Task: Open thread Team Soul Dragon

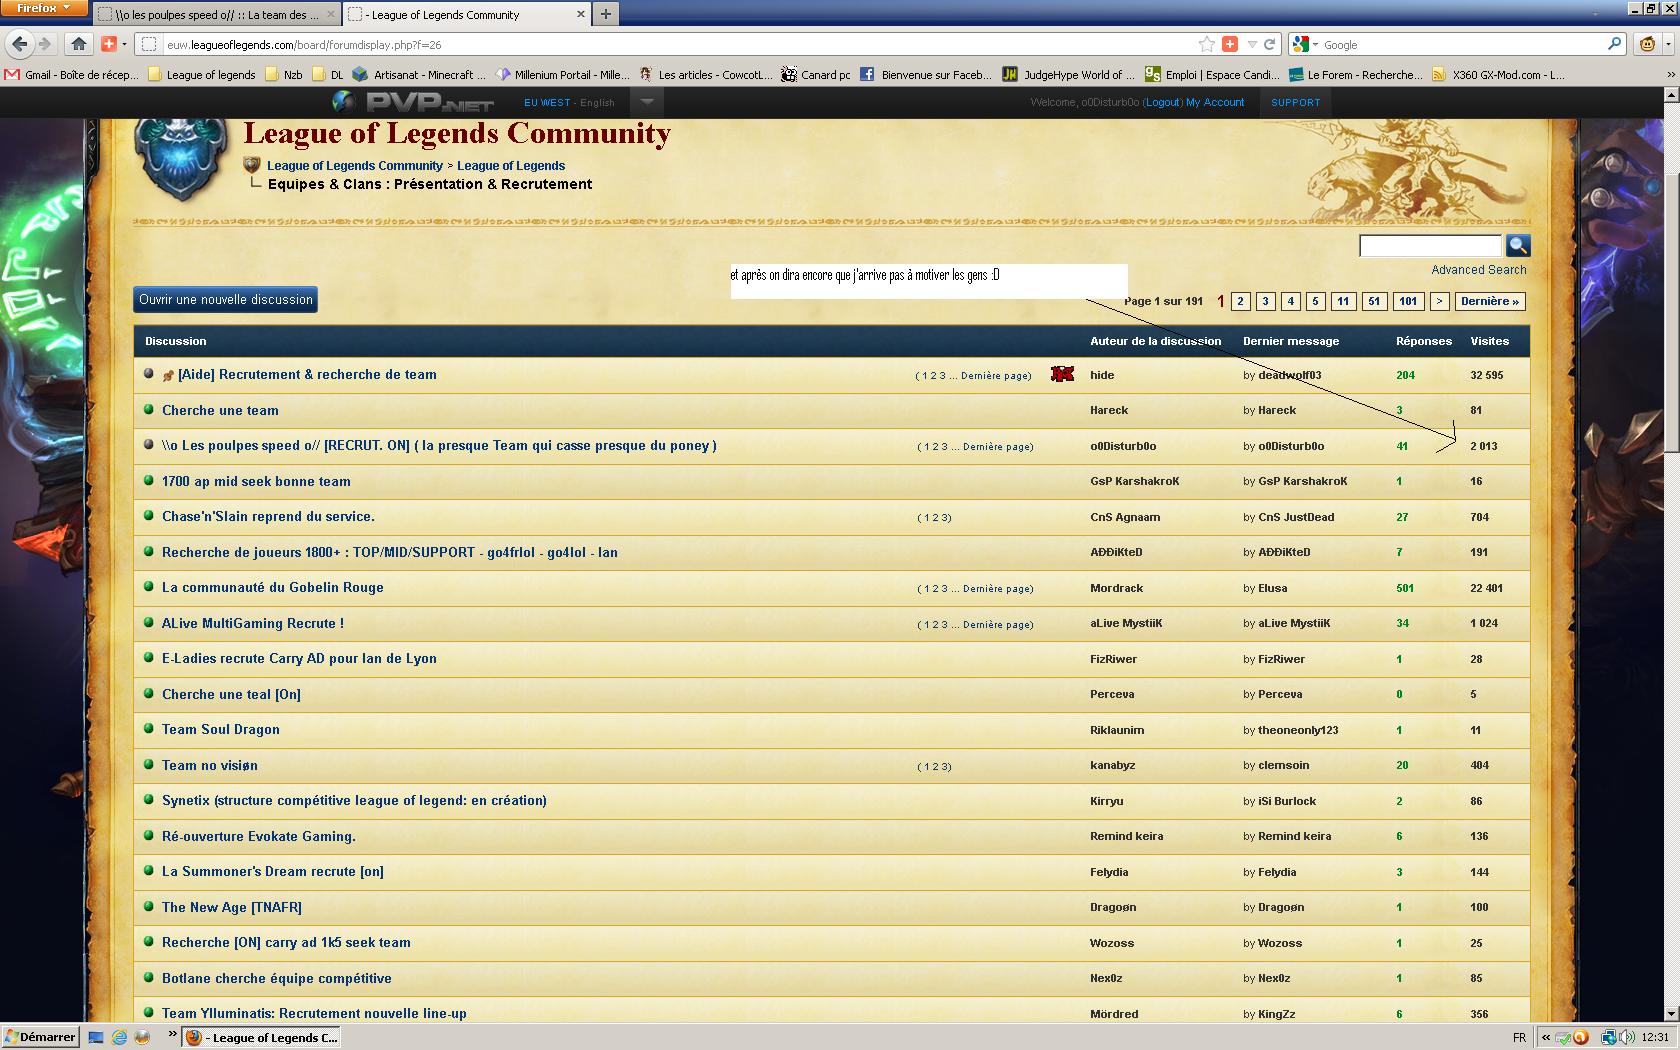Action: tap(221, 729)
